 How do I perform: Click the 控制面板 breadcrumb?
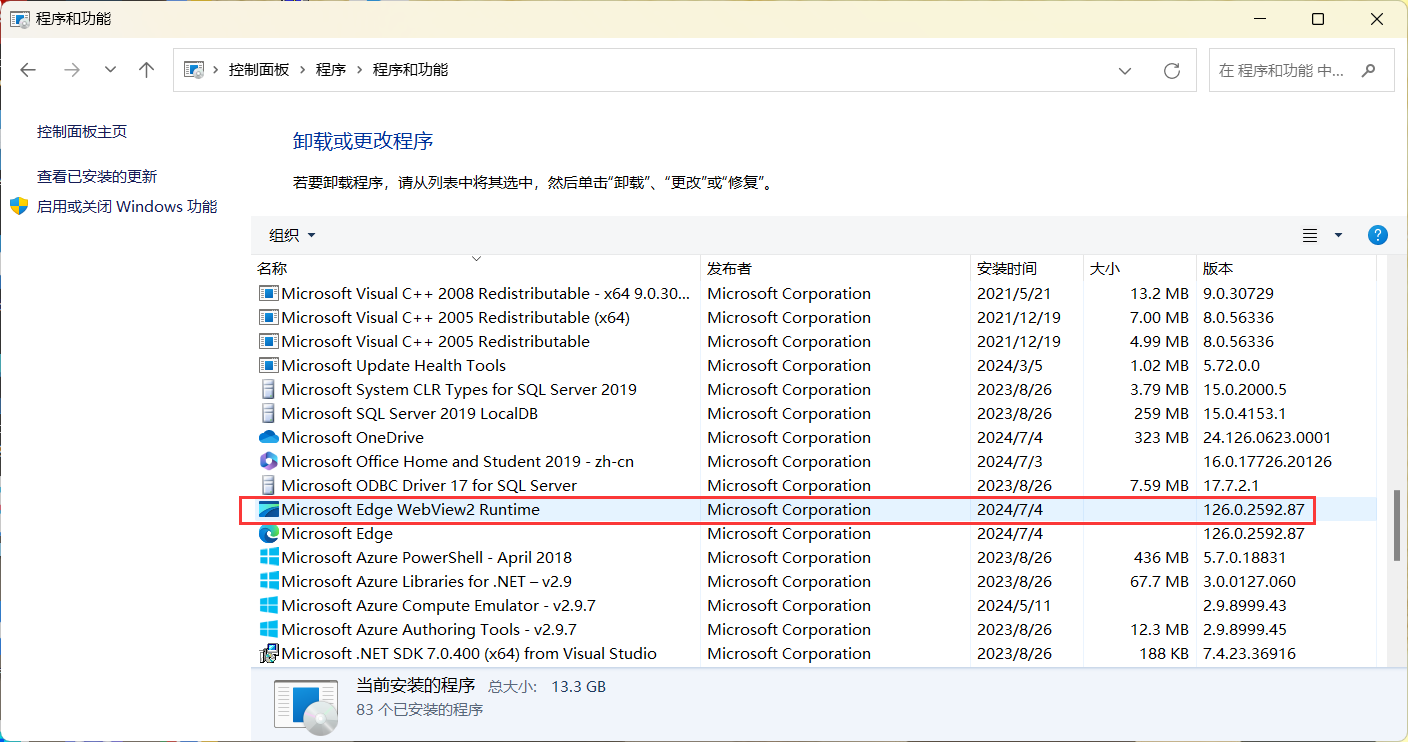tap(259, 70)
